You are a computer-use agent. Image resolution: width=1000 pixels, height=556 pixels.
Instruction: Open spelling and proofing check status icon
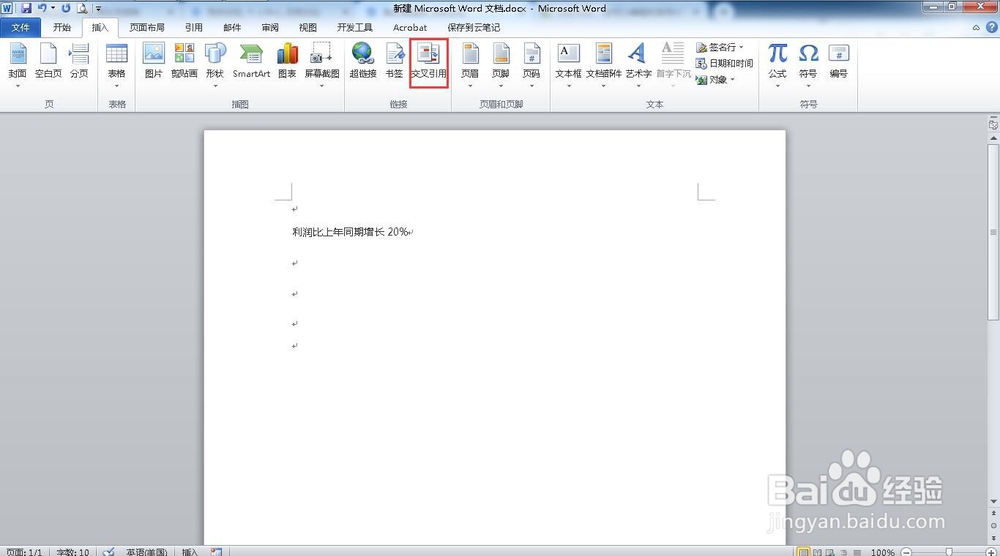[x=108, y=552]
